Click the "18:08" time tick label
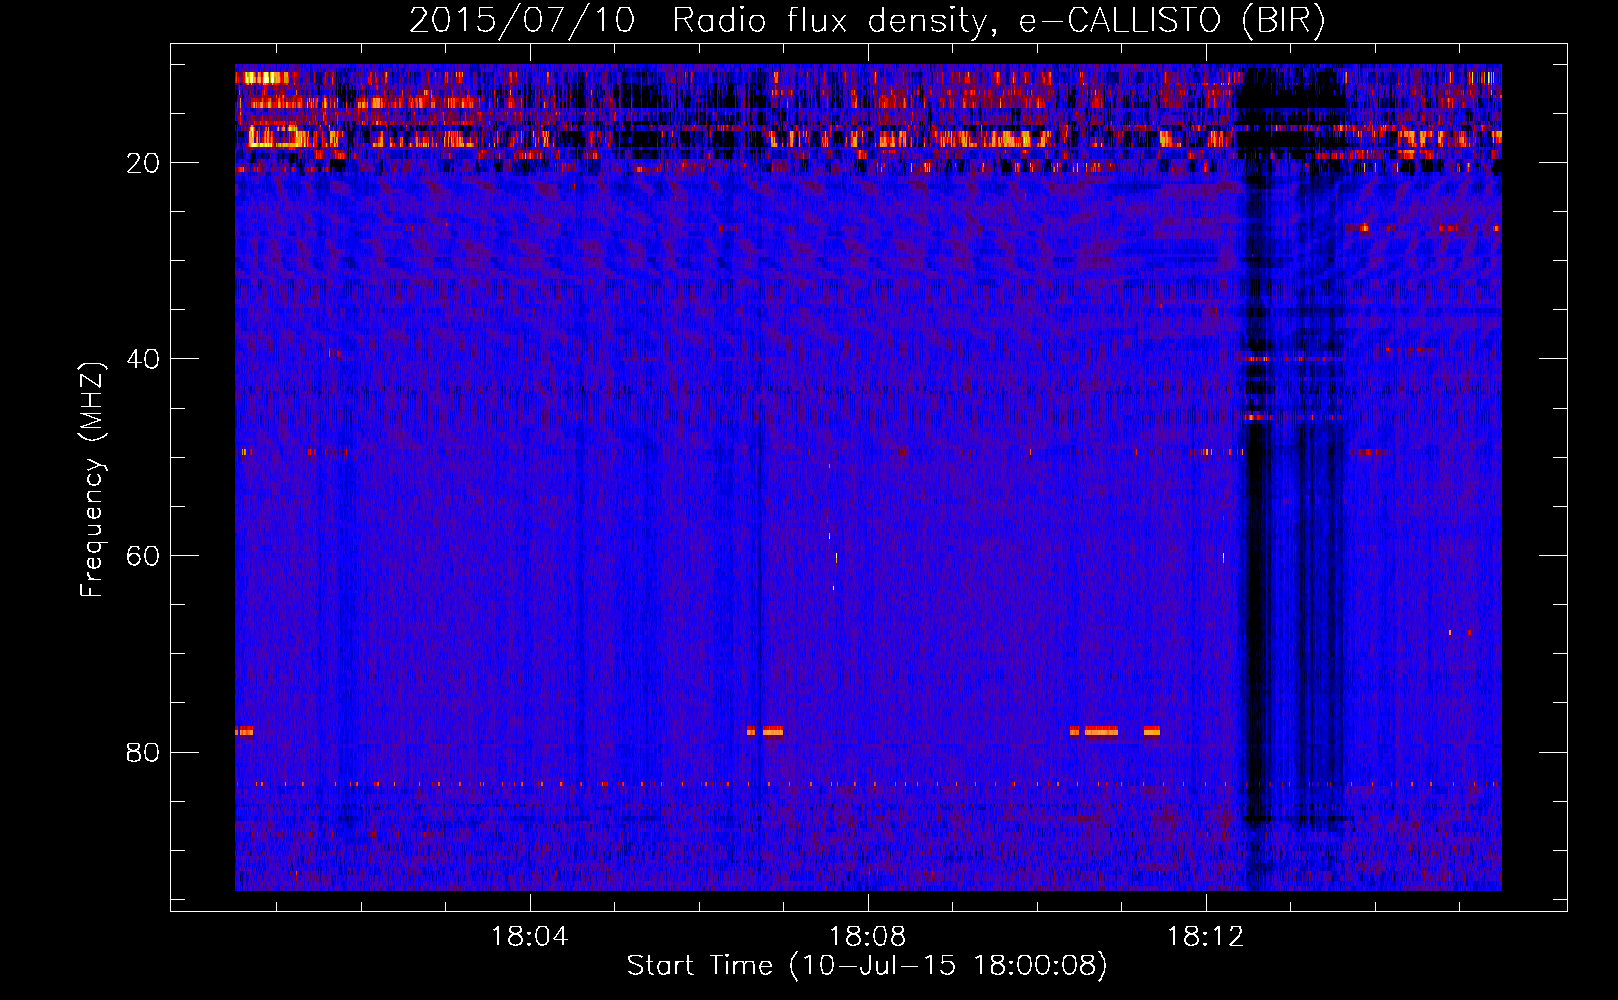This screenshot has width=1618, height=1000. (x=867, y=937)
